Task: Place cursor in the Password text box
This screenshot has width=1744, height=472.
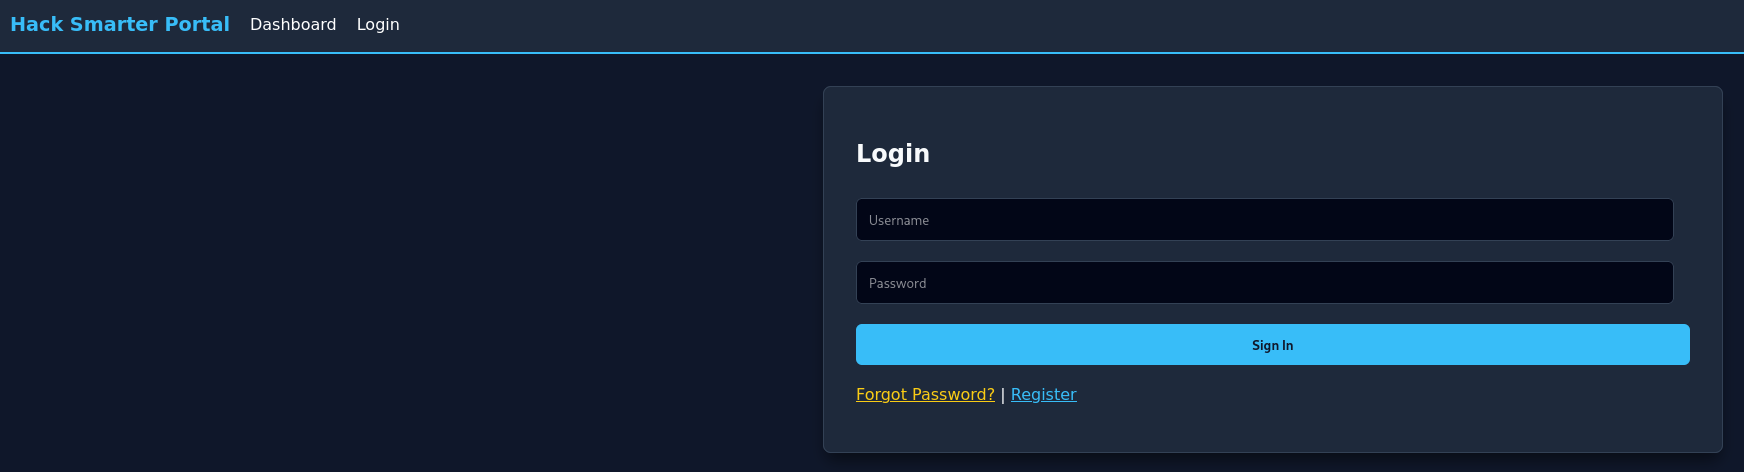Action: coord(1264,283)
